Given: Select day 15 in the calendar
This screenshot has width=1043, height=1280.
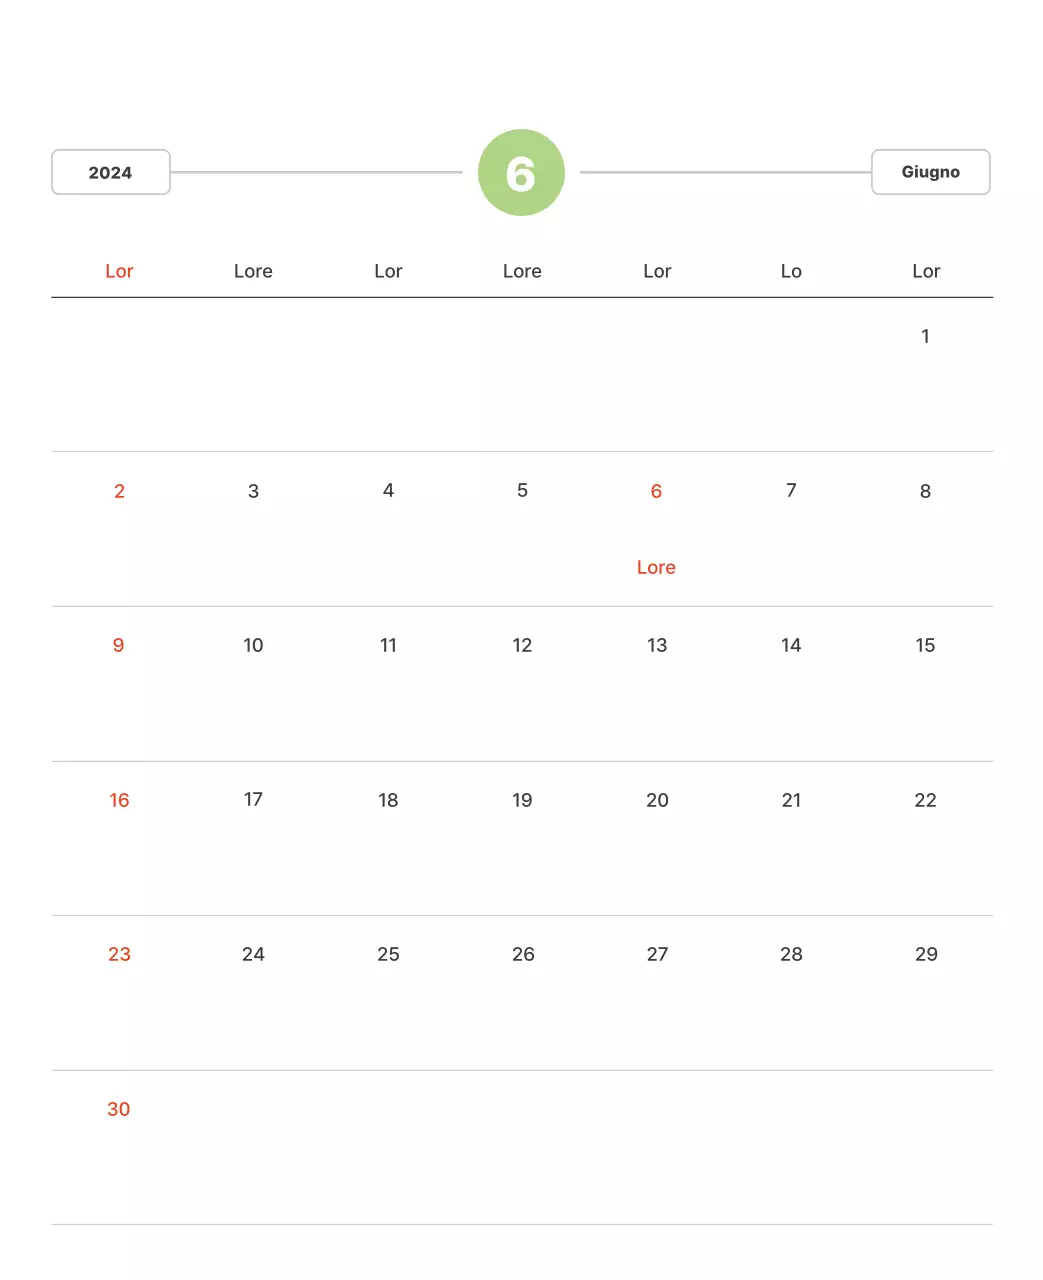Looking at the screenshot, I should [x=925, y=645].
